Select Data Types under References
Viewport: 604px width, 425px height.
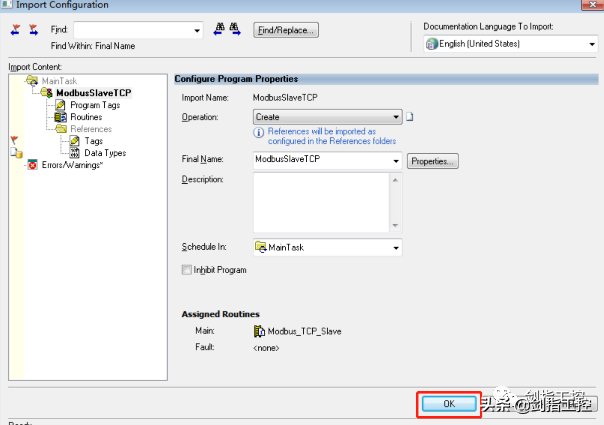pyautogui.click(x=104, y=153)
